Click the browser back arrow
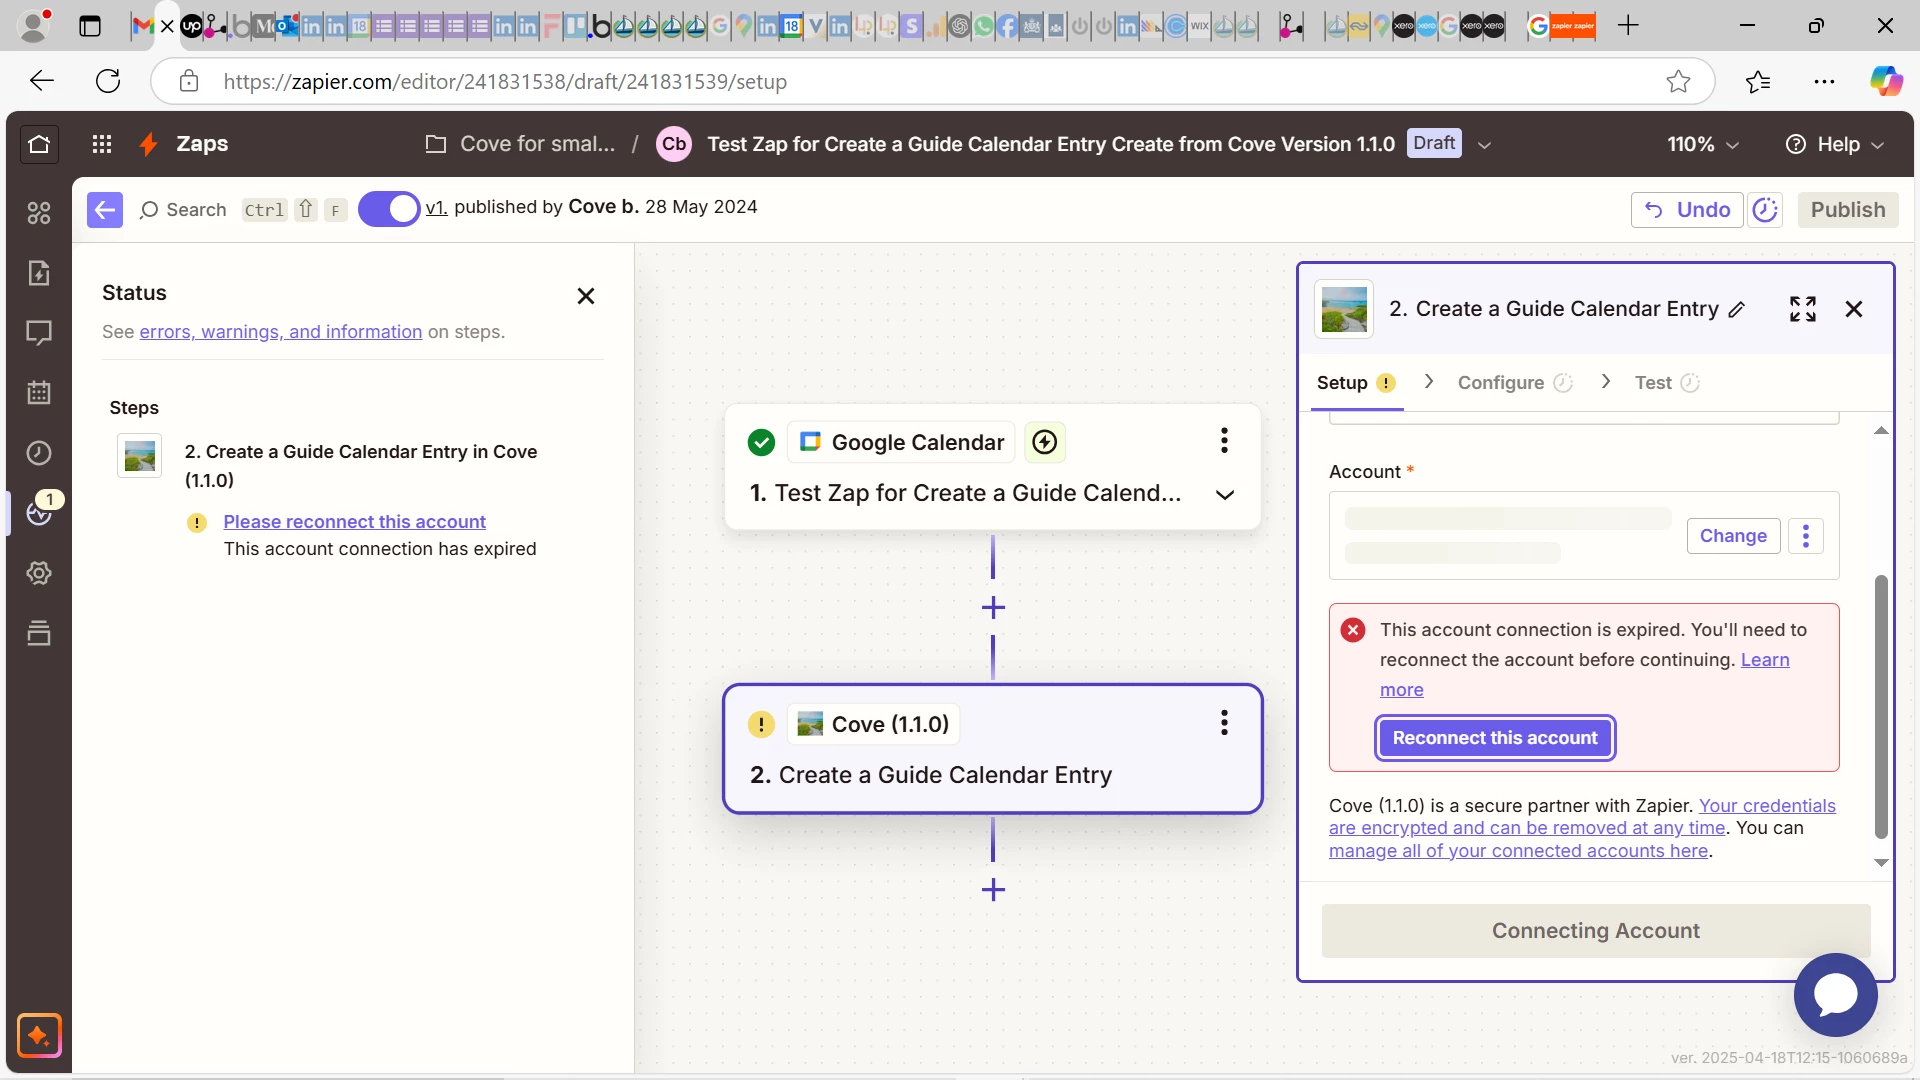The image size is (1920, 1080). click(42, 81)
